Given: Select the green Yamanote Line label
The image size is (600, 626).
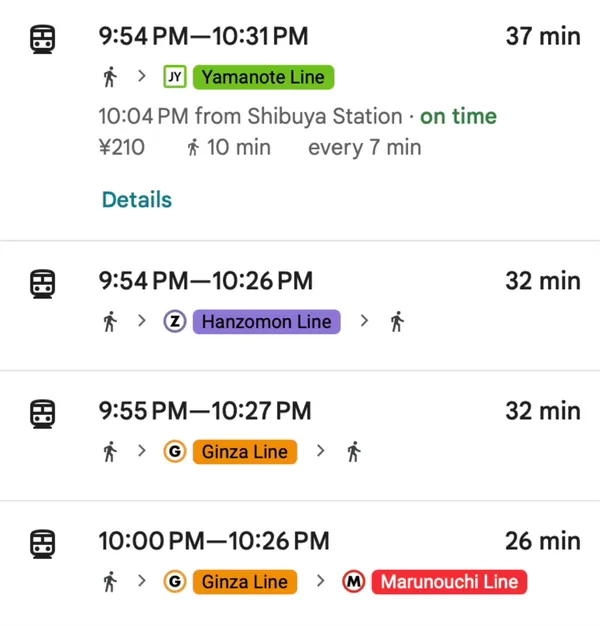Looking at the screenshot, I should [264, 77].
